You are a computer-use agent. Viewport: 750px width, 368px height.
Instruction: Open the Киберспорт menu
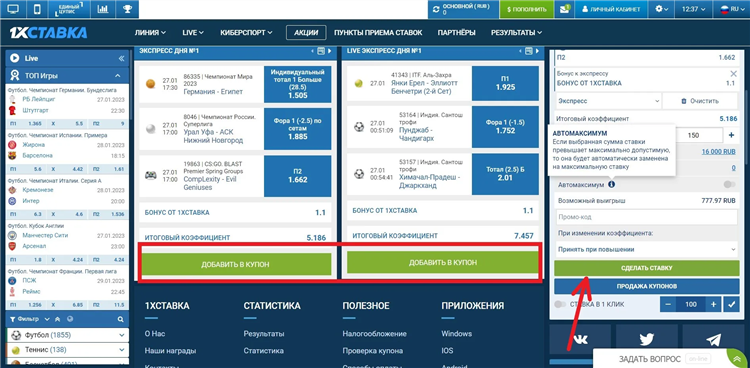[246, 33]
